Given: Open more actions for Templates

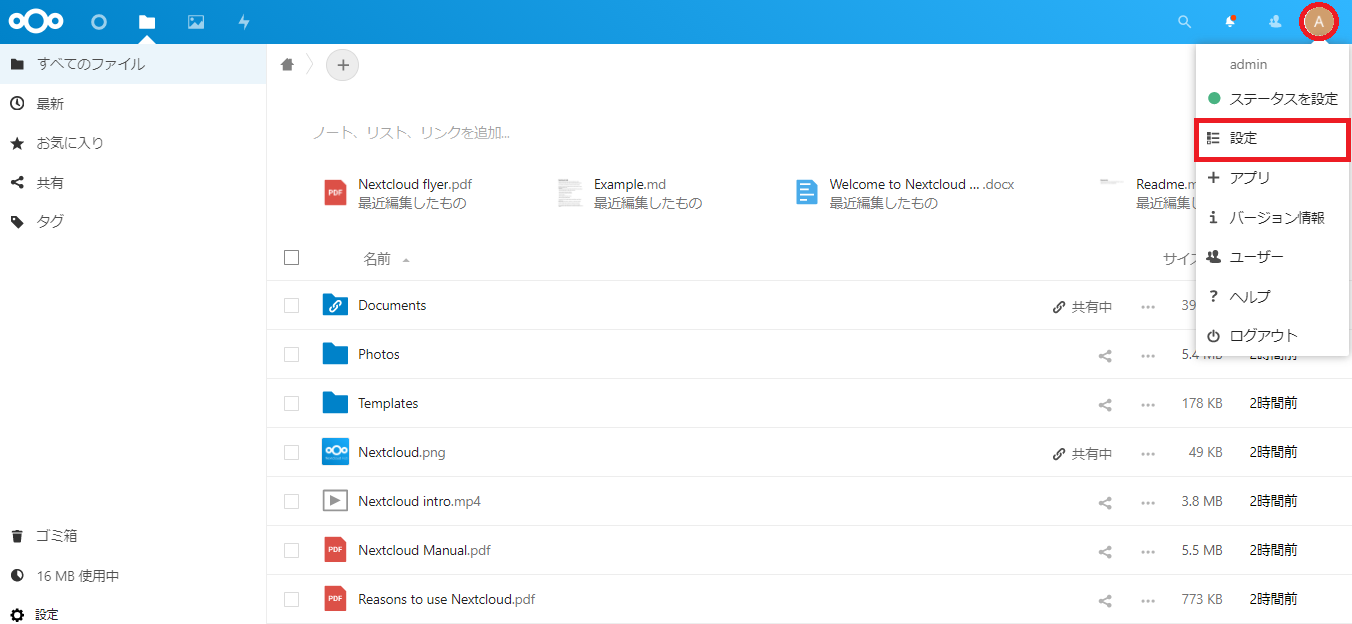Looking at the screenshot, I should pos(1148,404).
